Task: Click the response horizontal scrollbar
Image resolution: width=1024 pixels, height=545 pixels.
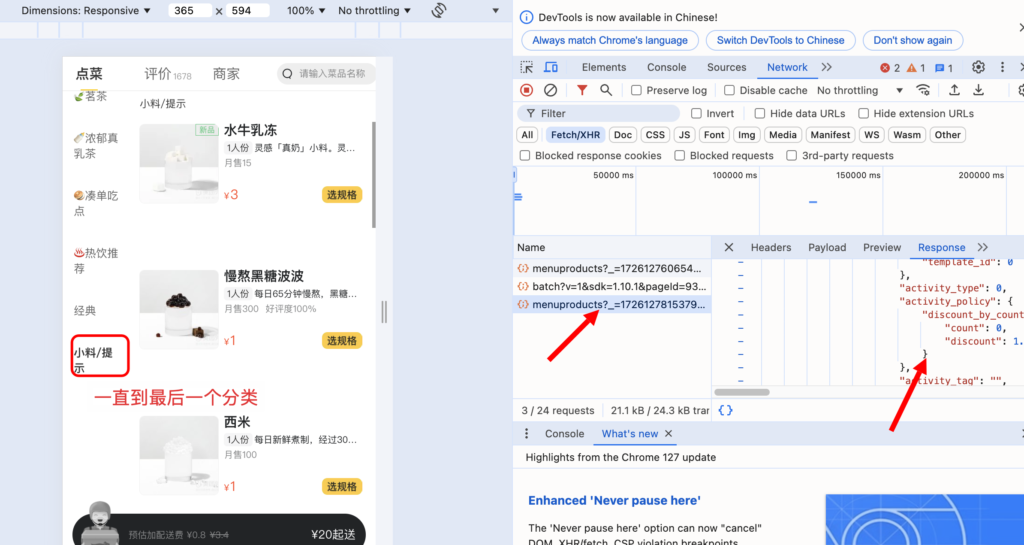Action: click(x=742, y=392)
